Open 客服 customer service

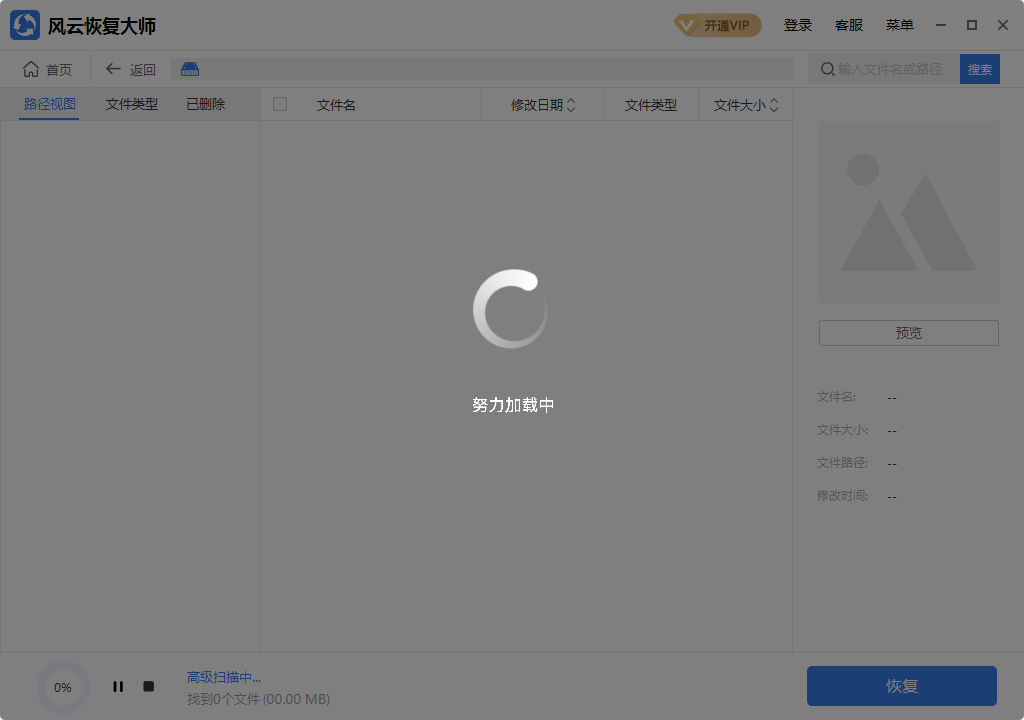848,25
